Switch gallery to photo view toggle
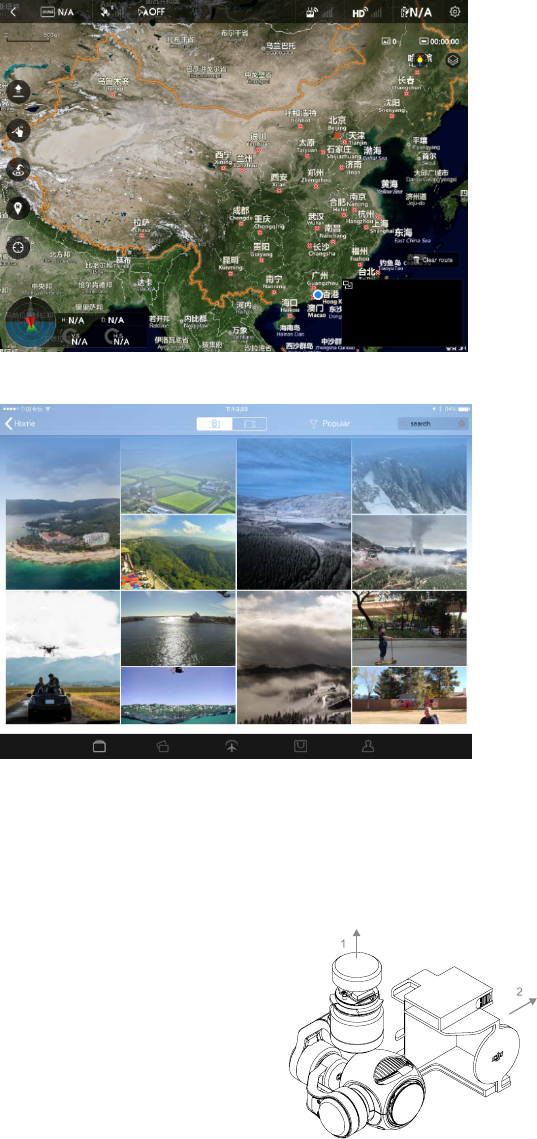The height and width of the screenshot is (1139, 537). [x=214, y=423]
